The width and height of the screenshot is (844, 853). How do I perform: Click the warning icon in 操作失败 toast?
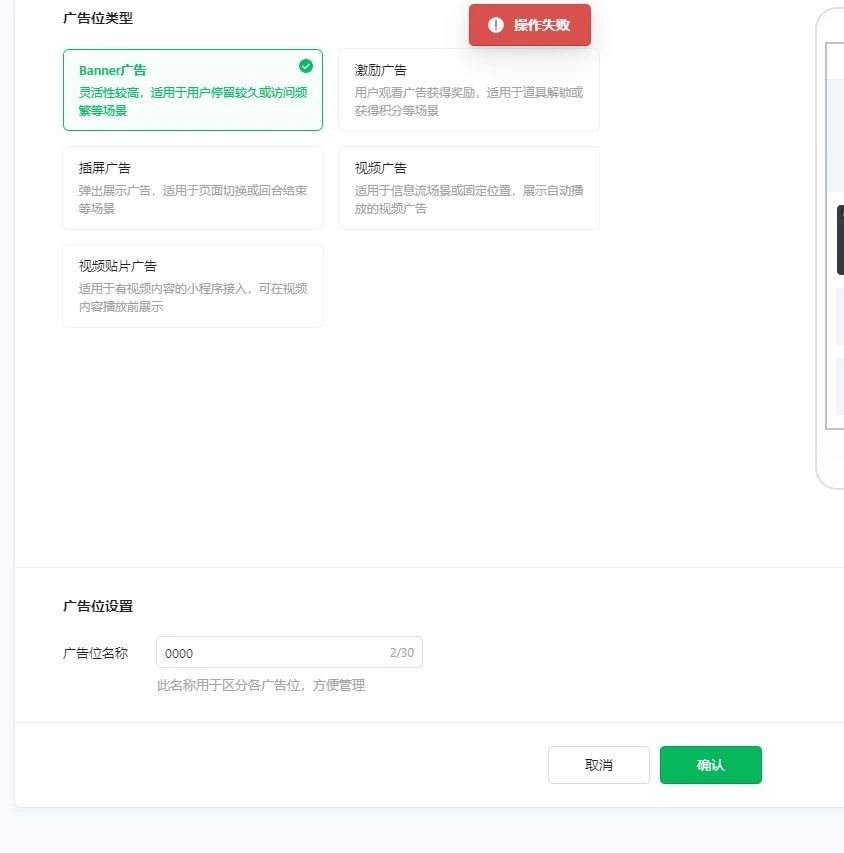pyautogui.click(x=495, y=25)
